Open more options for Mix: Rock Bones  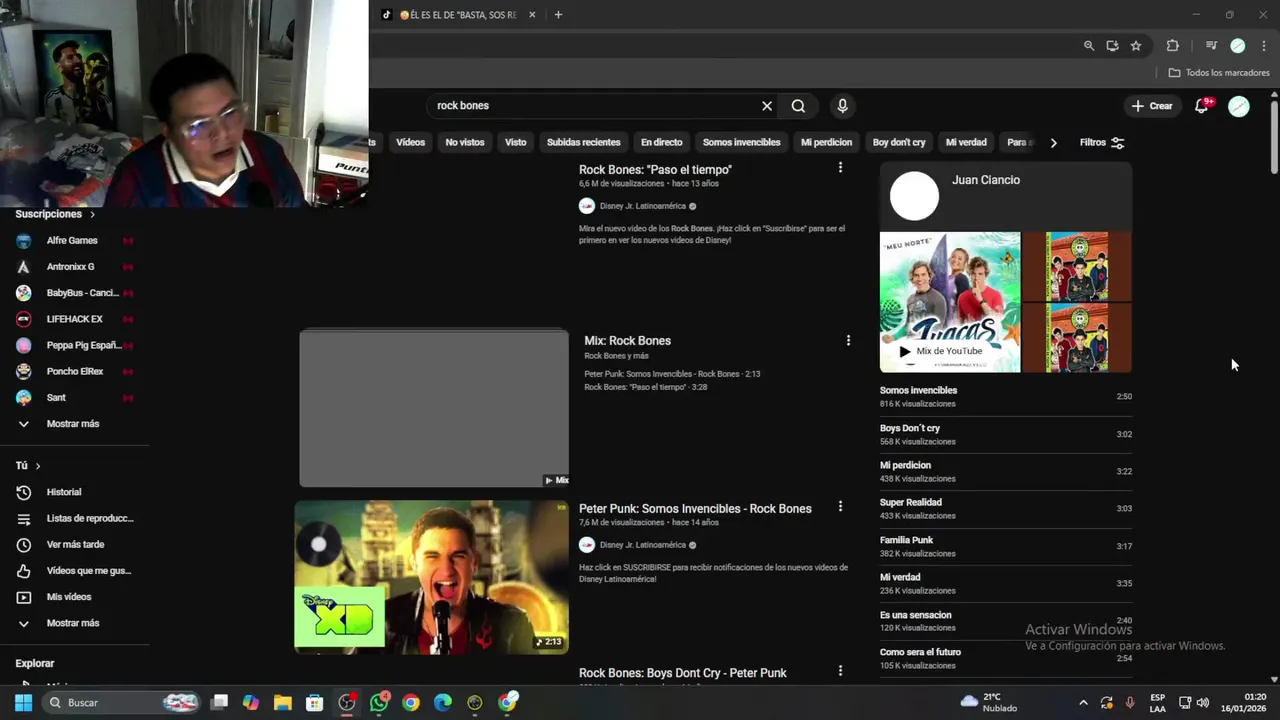(848, 340)
